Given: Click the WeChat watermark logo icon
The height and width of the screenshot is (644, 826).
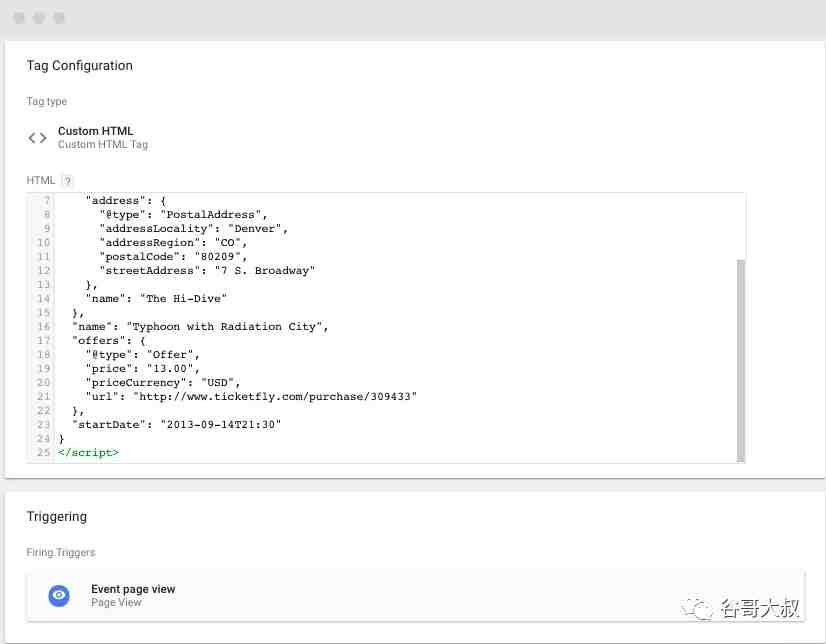Looking at the screenshot, I should click(696, 609).
